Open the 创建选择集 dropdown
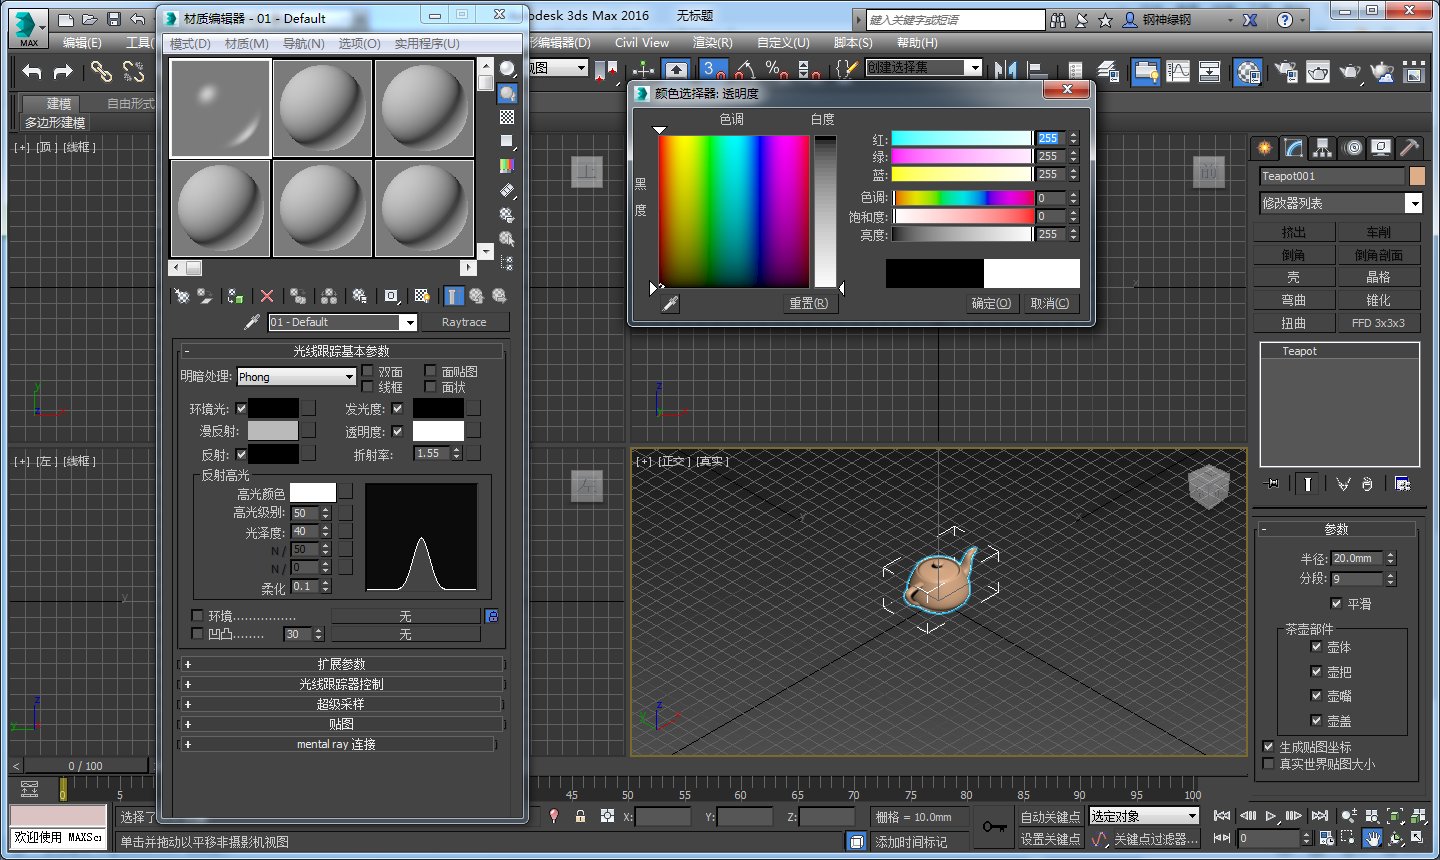Image resolution: width=1440 pixels, height=860 pixels. tap(924, 67)
